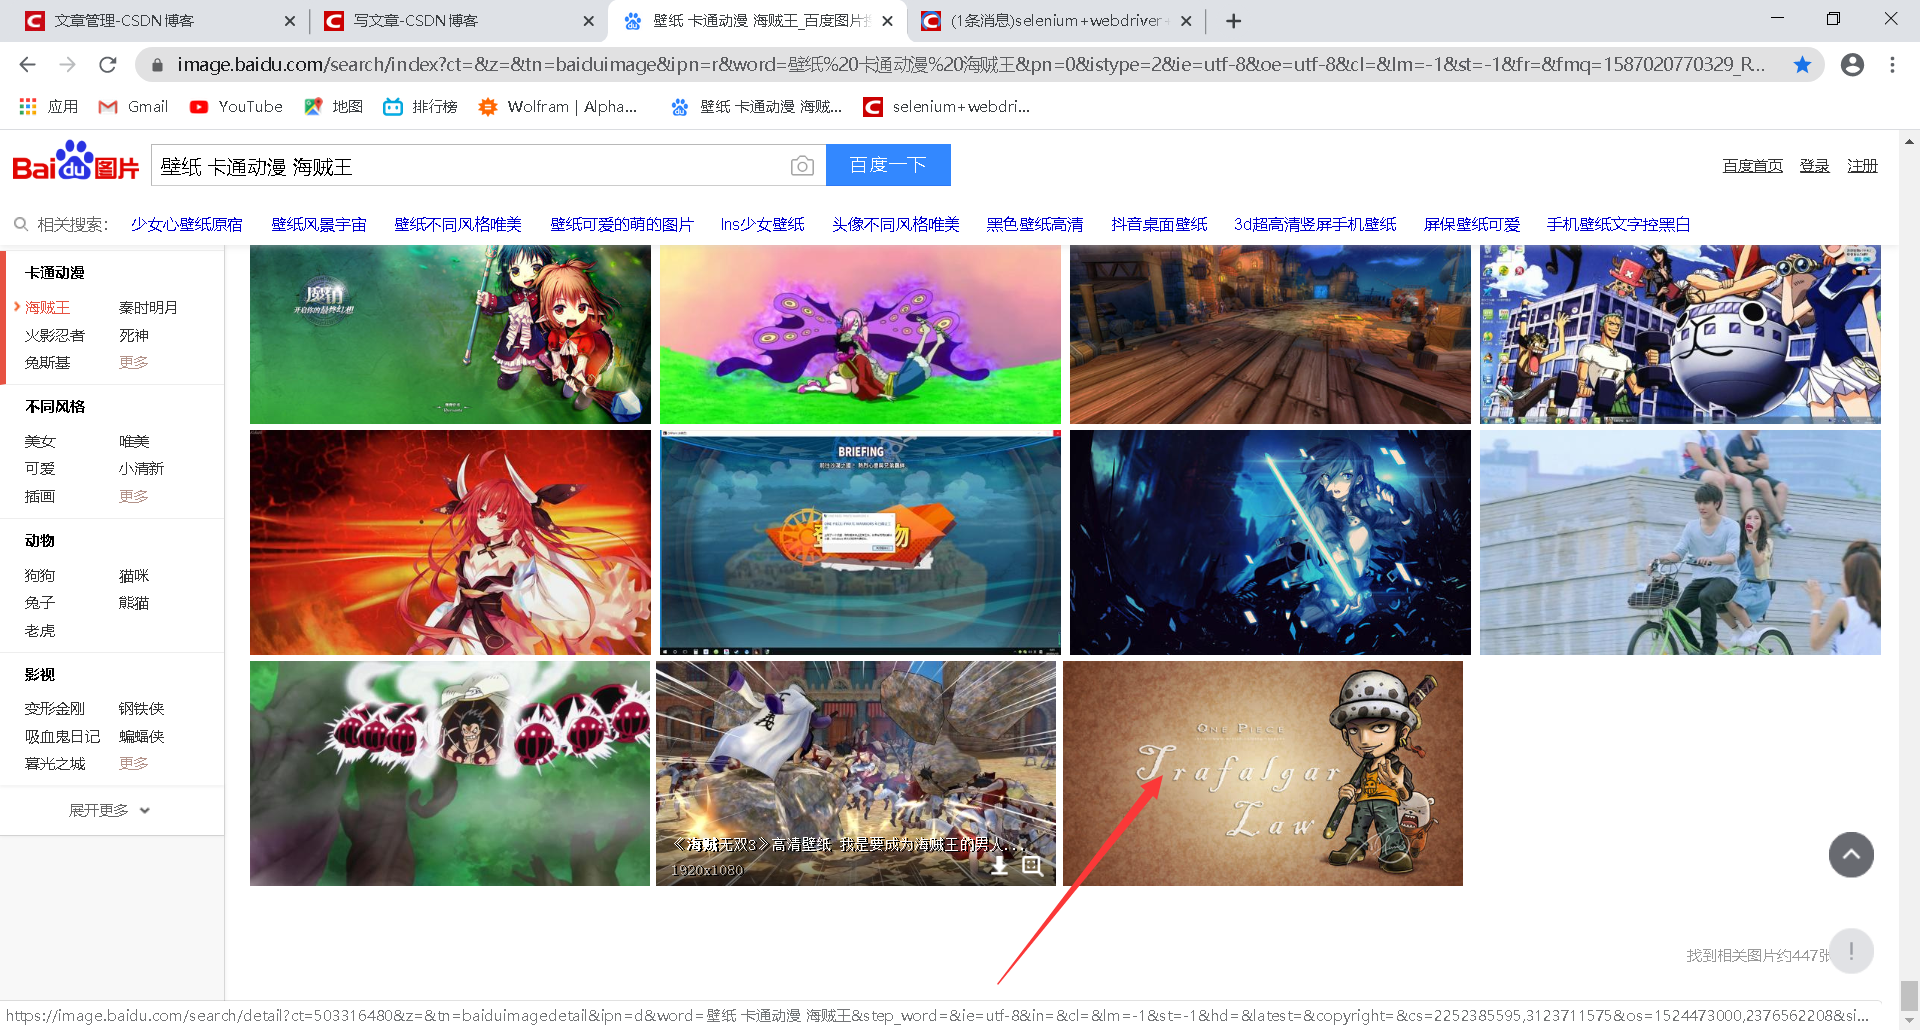Close the 写文章-CSDN博客 tab
This screenshot has height=1030, width=1920.
tap(588, 21)
